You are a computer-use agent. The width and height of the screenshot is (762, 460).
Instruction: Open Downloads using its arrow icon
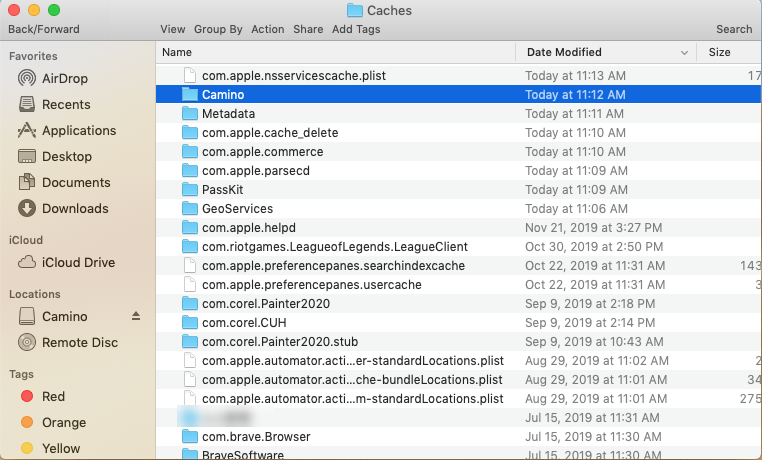click(x=27, y=208)
